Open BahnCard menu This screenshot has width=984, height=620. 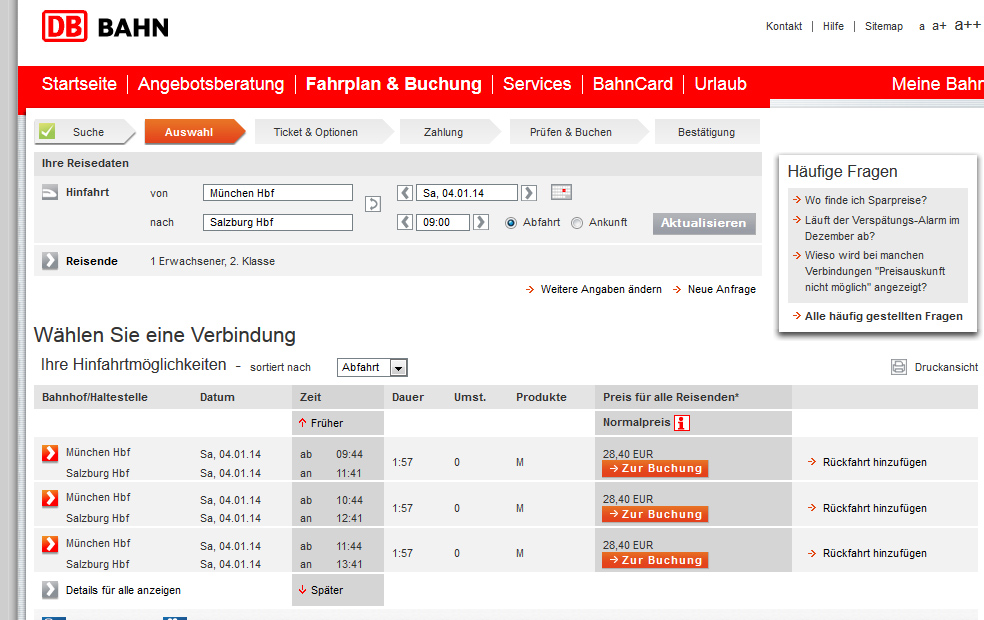[633, 84]
